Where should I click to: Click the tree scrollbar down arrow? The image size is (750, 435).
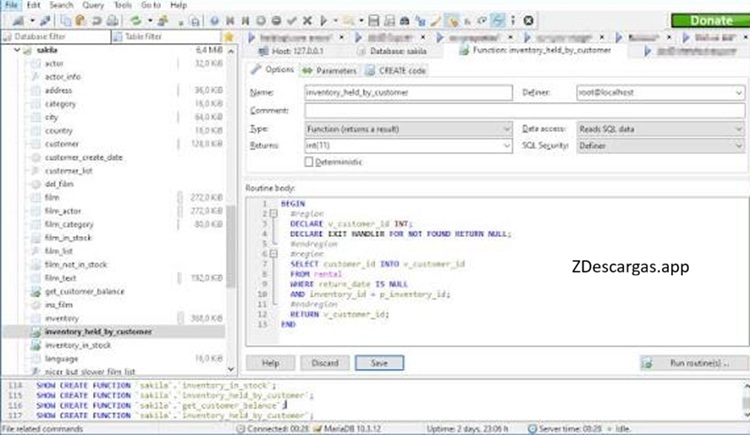tap(231, 369)
